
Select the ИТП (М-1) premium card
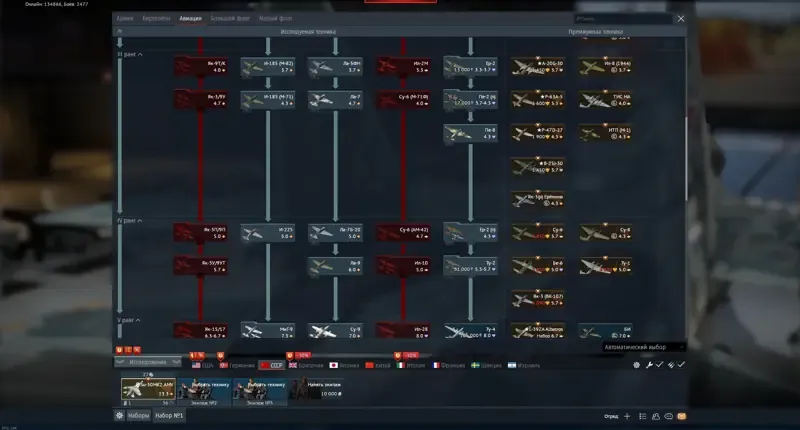606,133
